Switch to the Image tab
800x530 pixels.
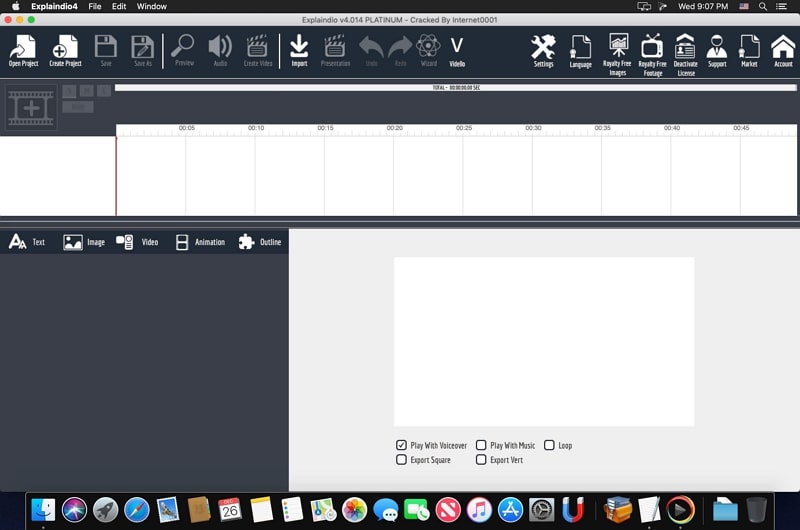[84, 242]
